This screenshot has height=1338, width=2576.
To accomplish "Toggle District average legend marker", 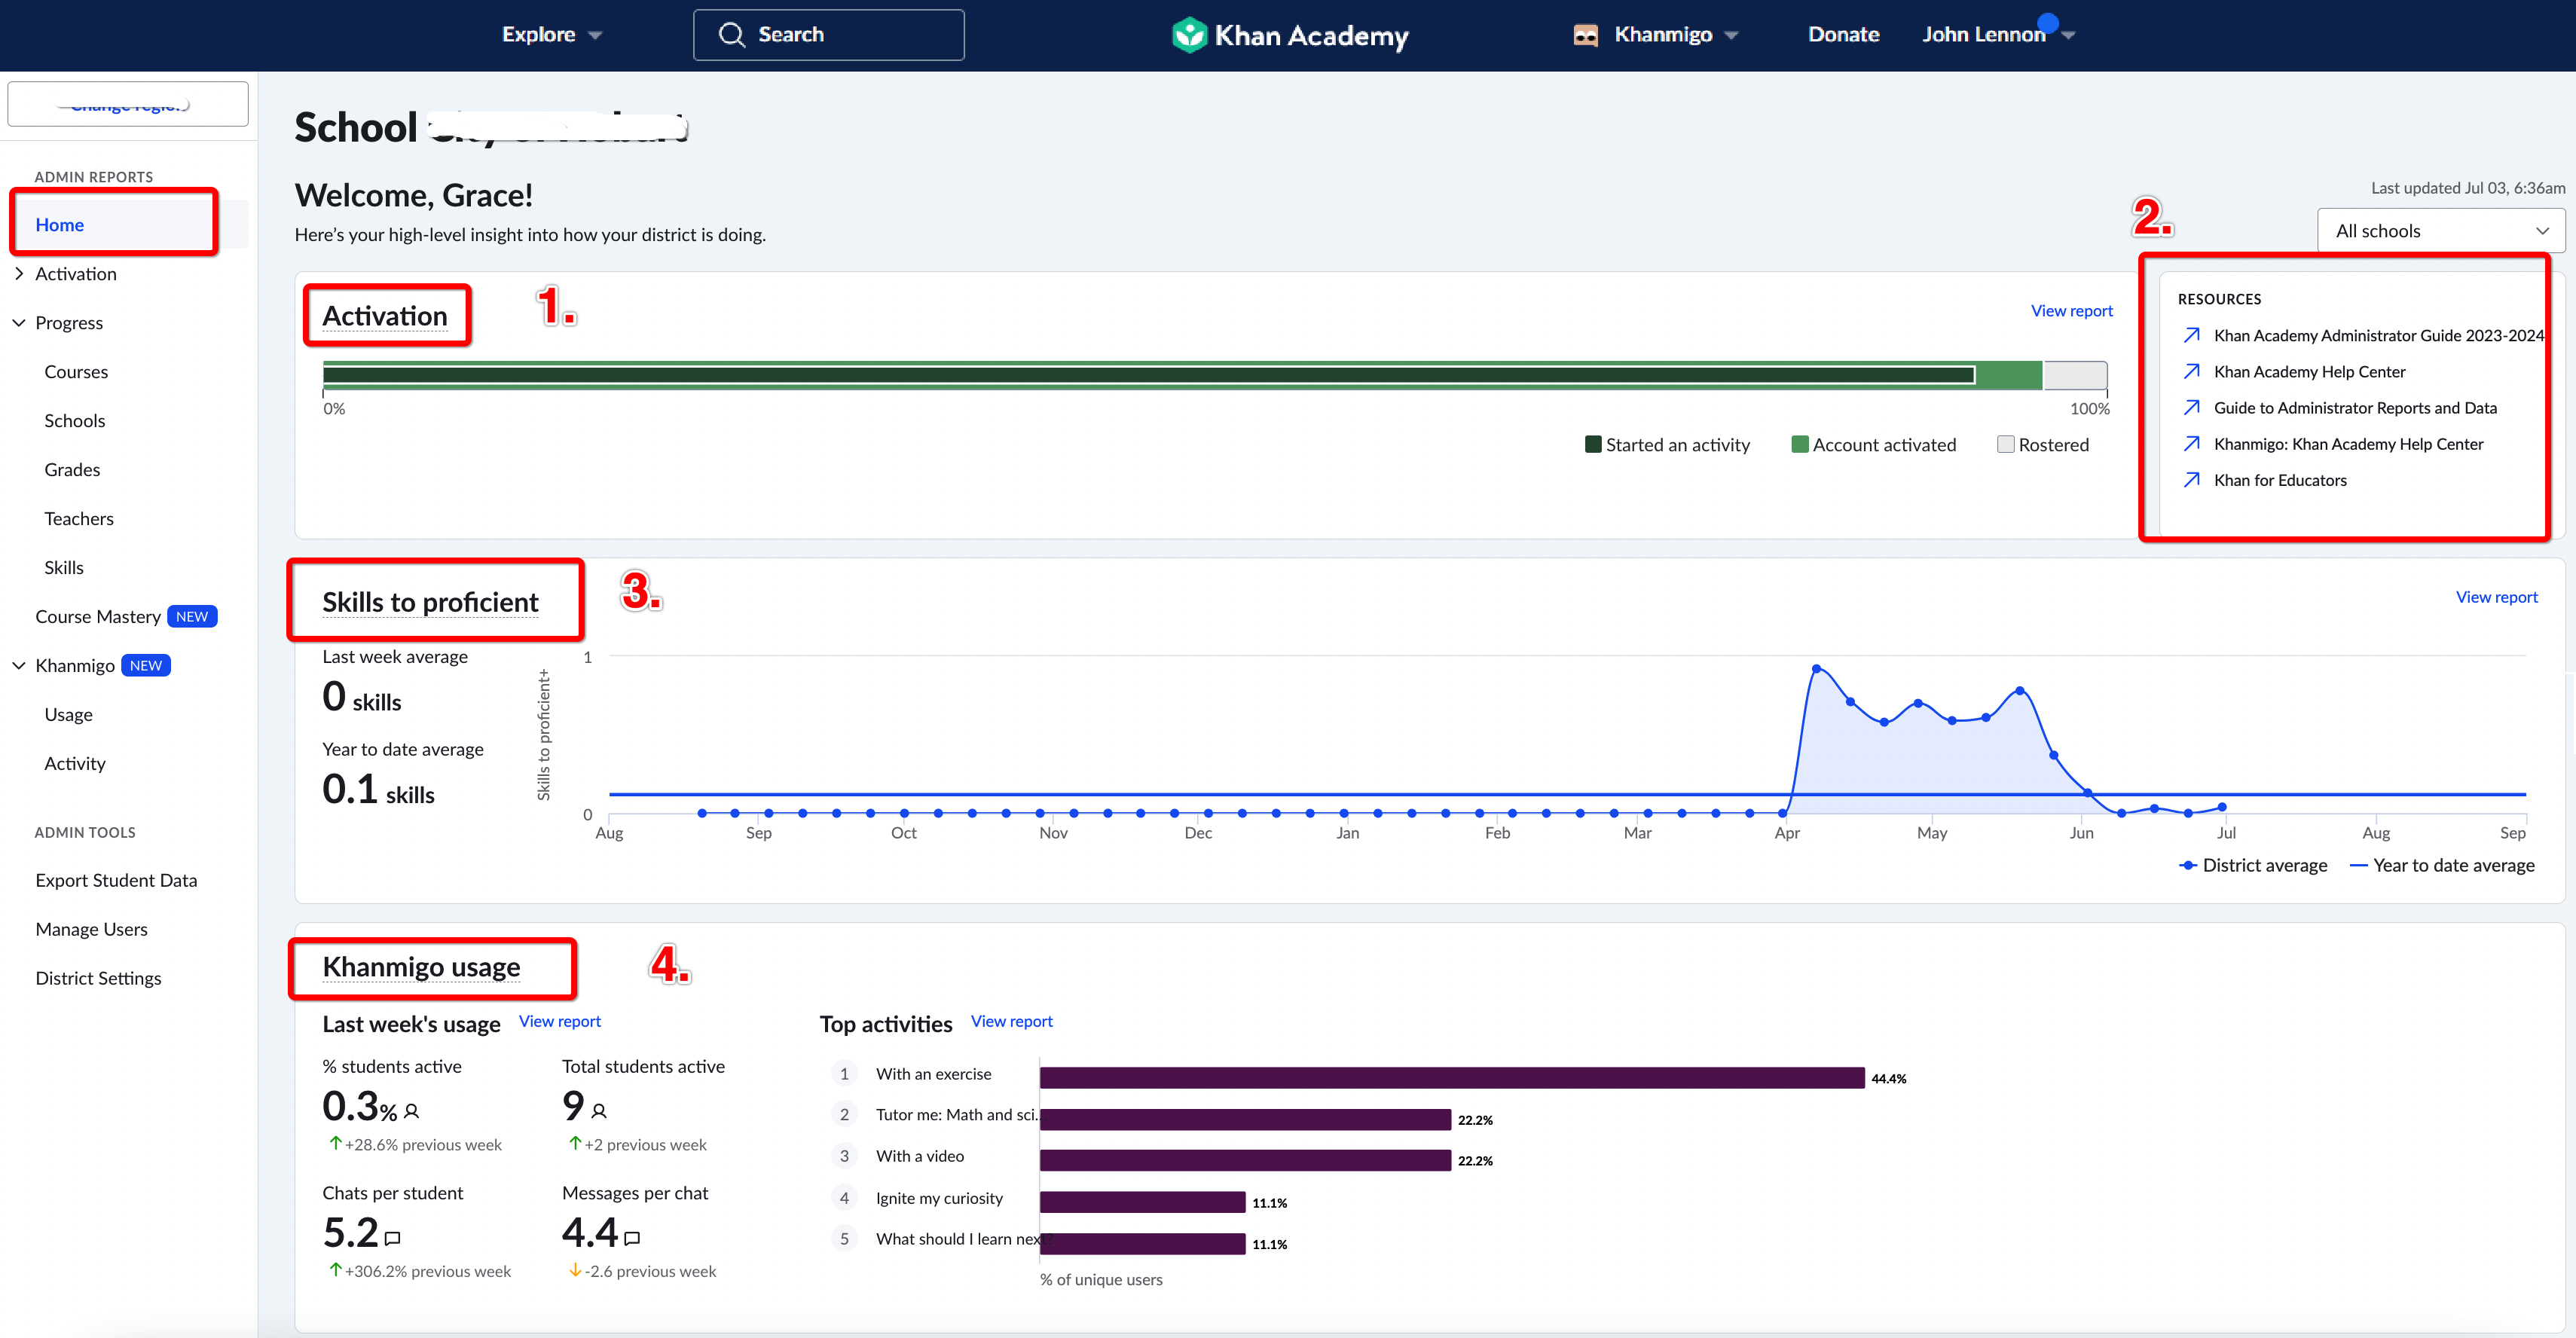I will pyautogui.click(x=2188, y=865).
